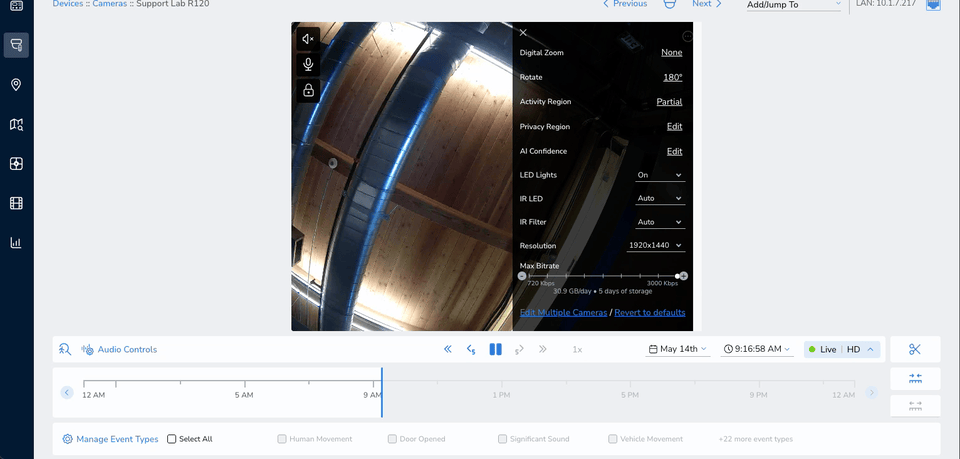Skip back five seconds
This screenshot has width=960, height=459.
[471, 349]
